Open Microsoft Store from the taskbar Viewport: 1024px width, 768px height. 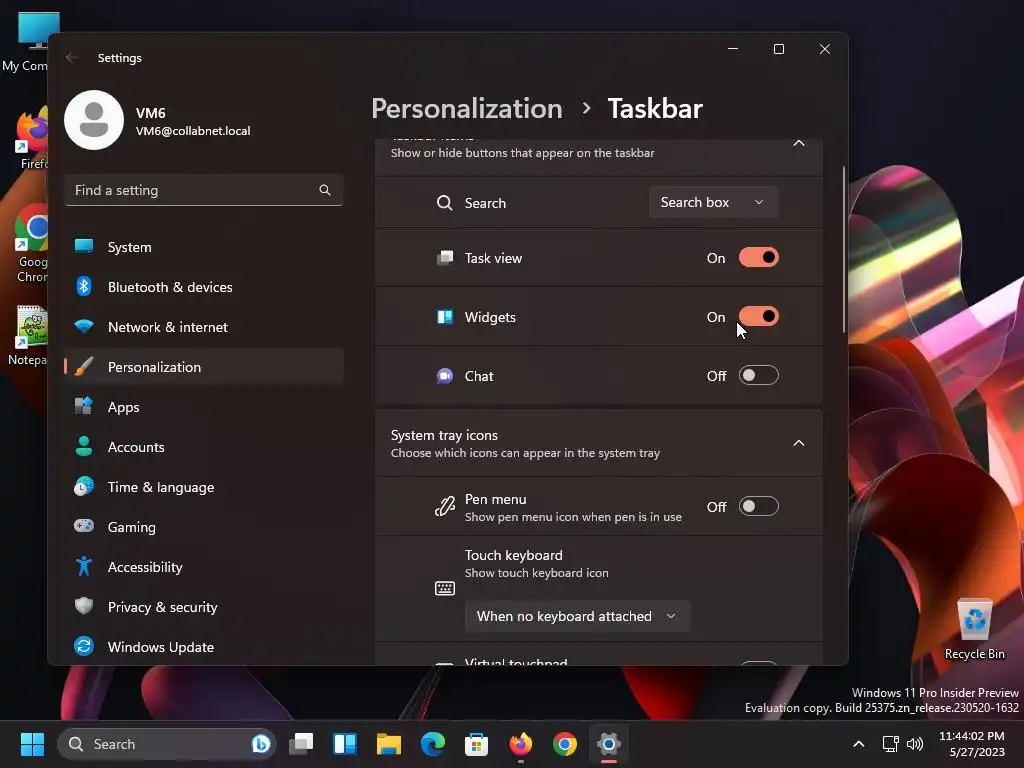coord(477,744)
